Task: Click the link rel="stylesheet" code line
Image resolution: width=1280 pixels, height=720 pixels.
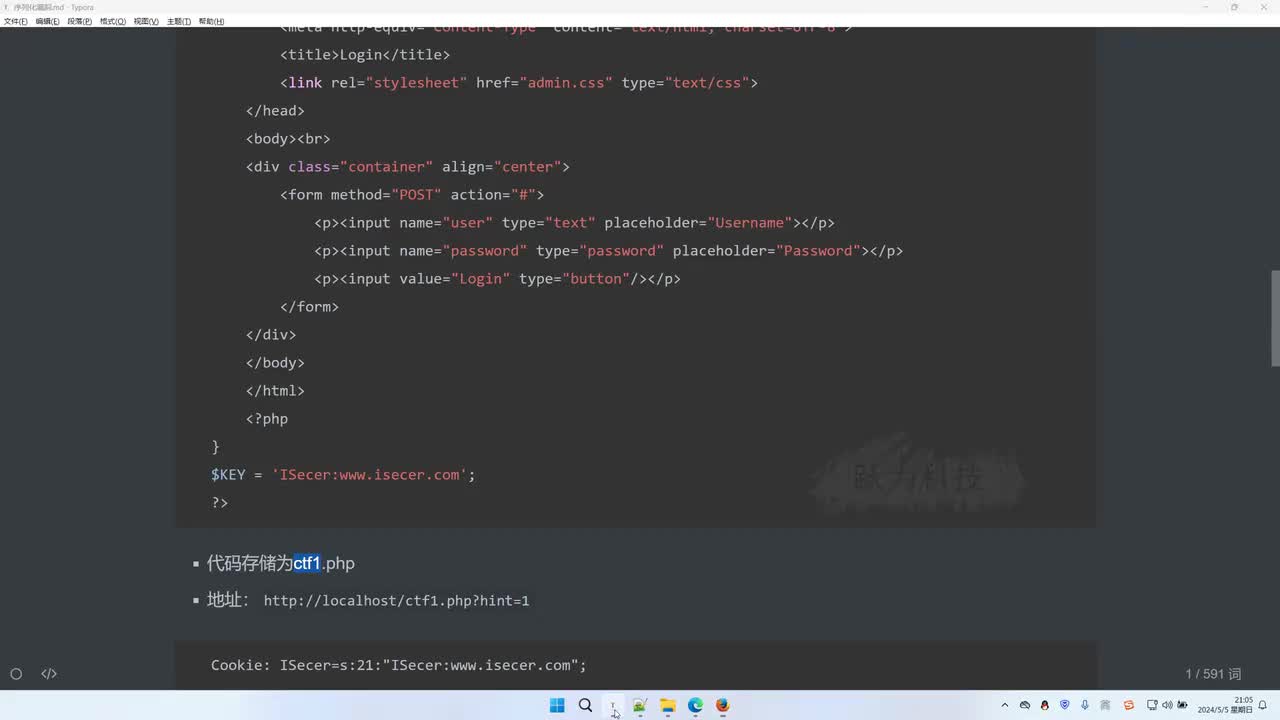Action: coord(519,83)
